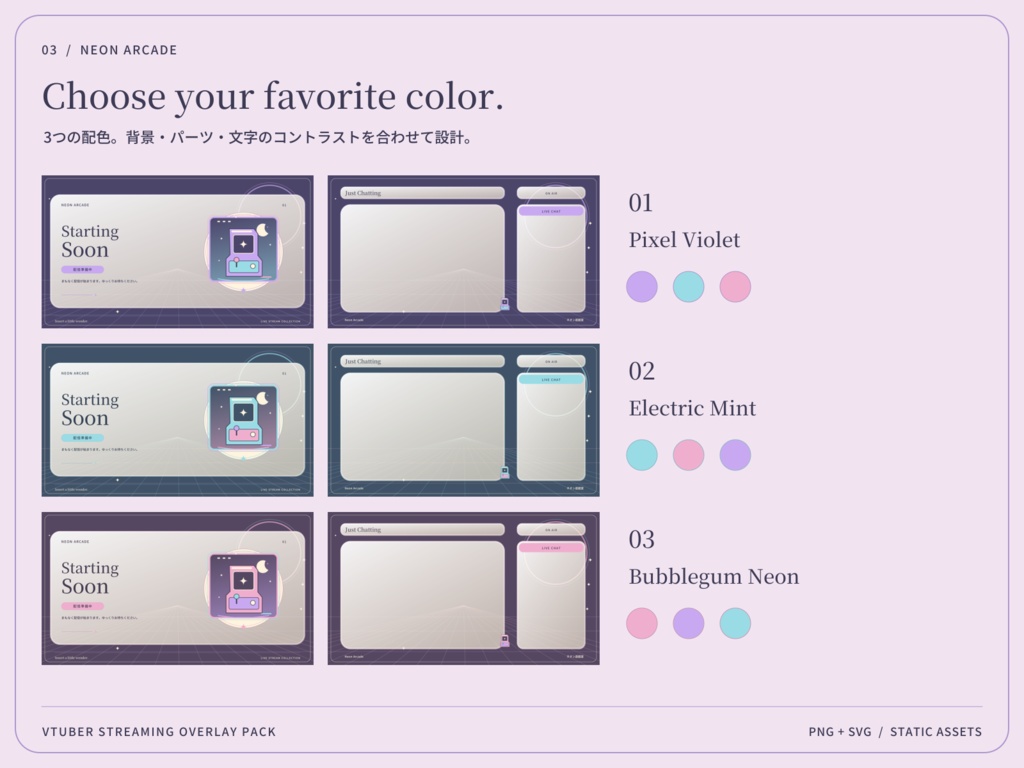
Task: Open the Pixel Violet Just Chatting thumbnail
Action: pyautogui.click(x=464, y=251)
